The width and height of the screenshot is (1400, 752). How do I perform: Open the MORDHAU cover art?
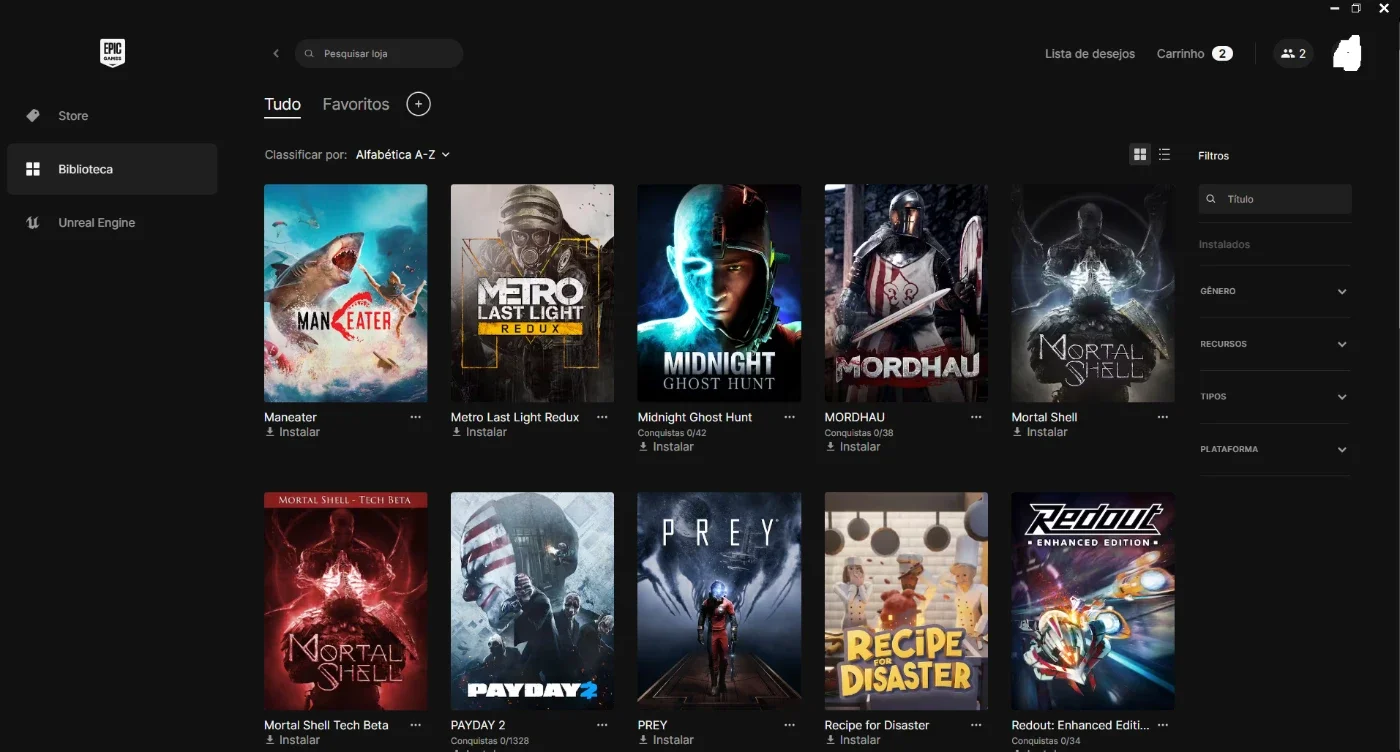click(906, 293)
